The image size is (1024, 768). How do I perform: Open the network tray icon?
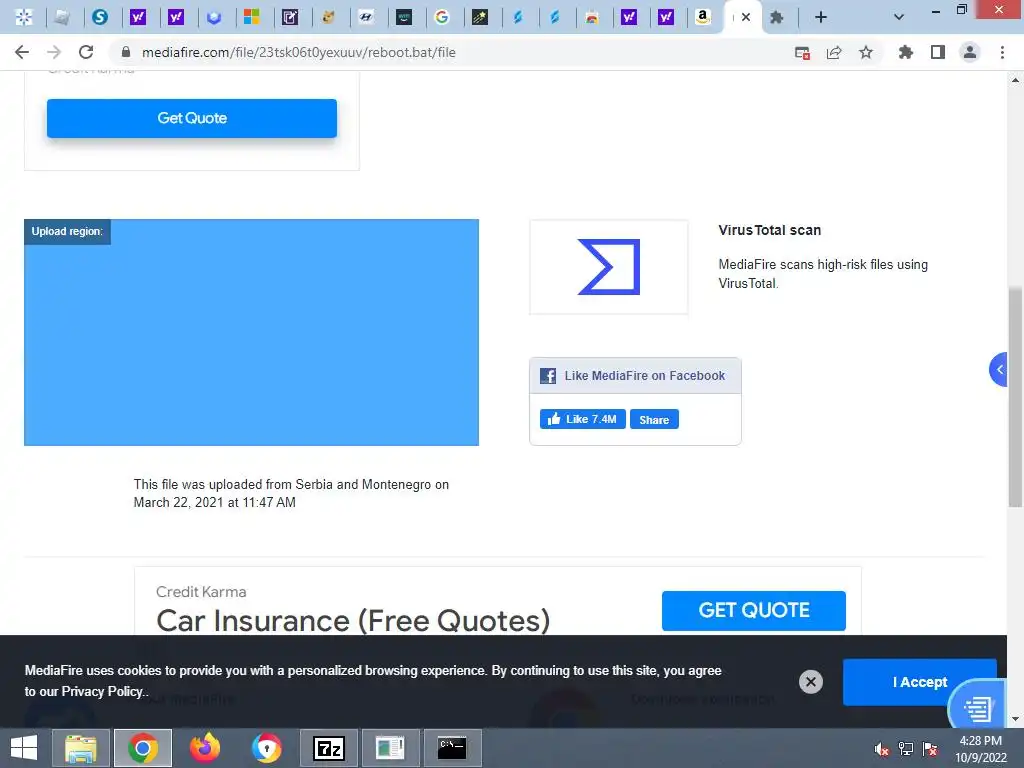coord(906,749)
